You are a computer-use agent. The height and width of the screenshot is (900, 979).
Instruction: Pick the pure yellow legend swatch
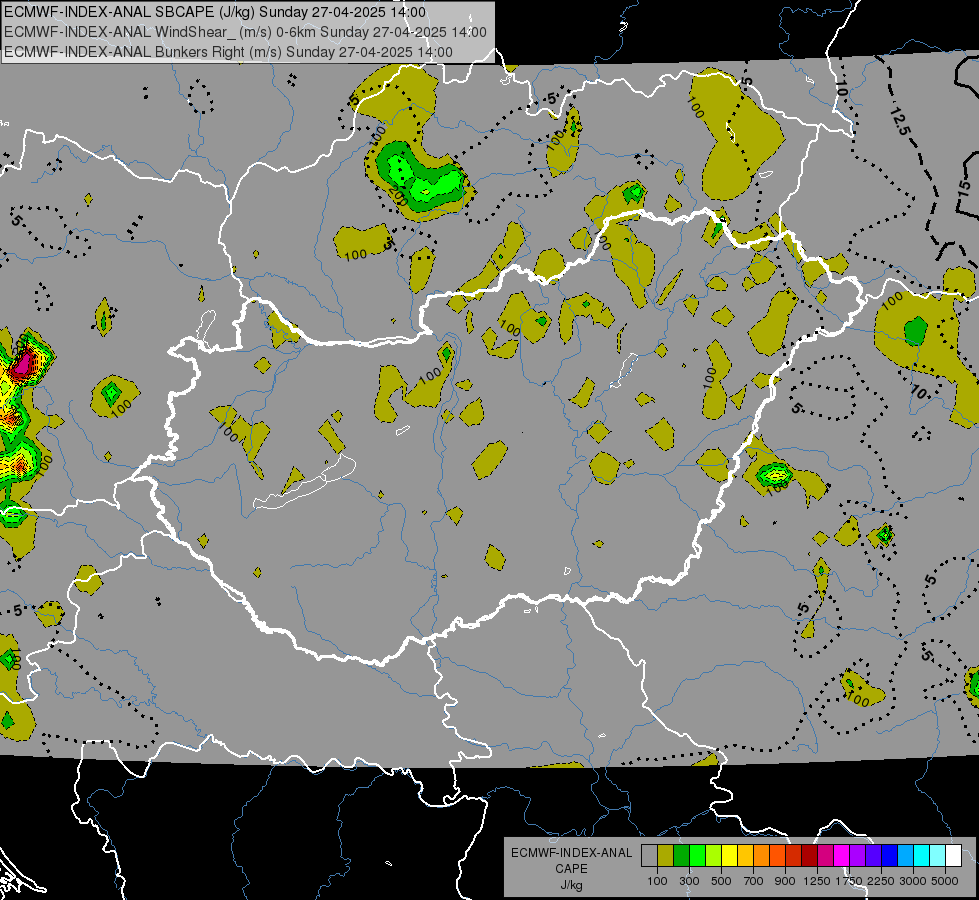coord(729,856)
